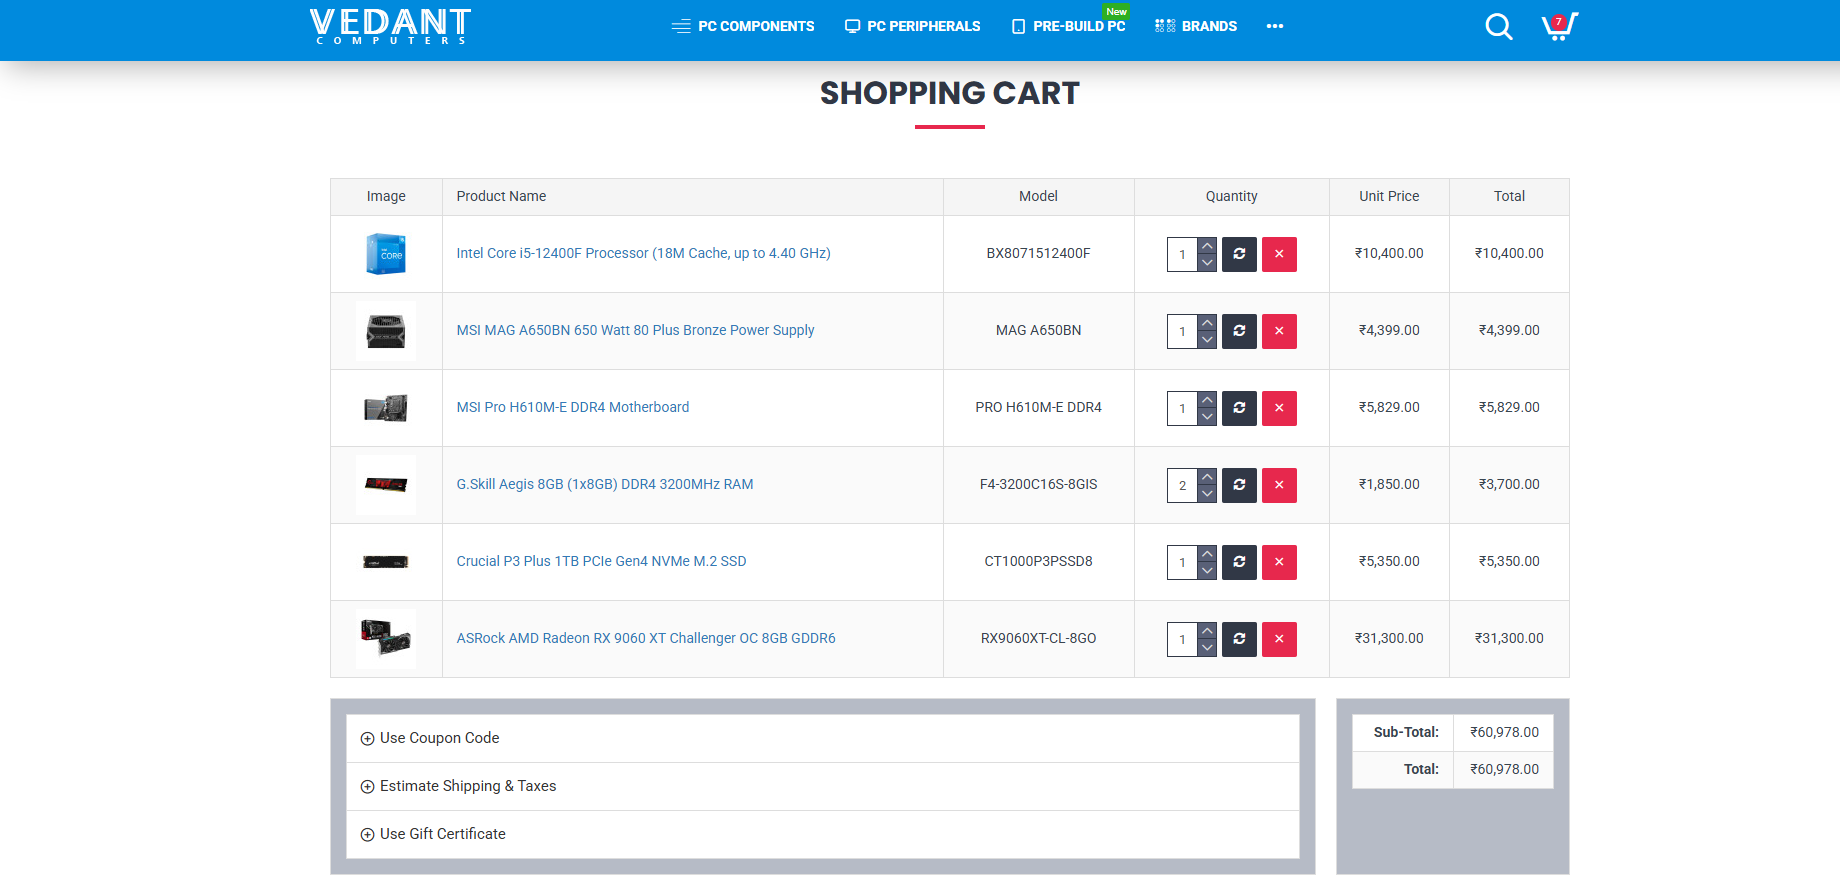The width and height of the screenshot is (1840, 886).
Task: Decrease quantity of Intel Core i5-12400F
Action: pos(1207,263)
